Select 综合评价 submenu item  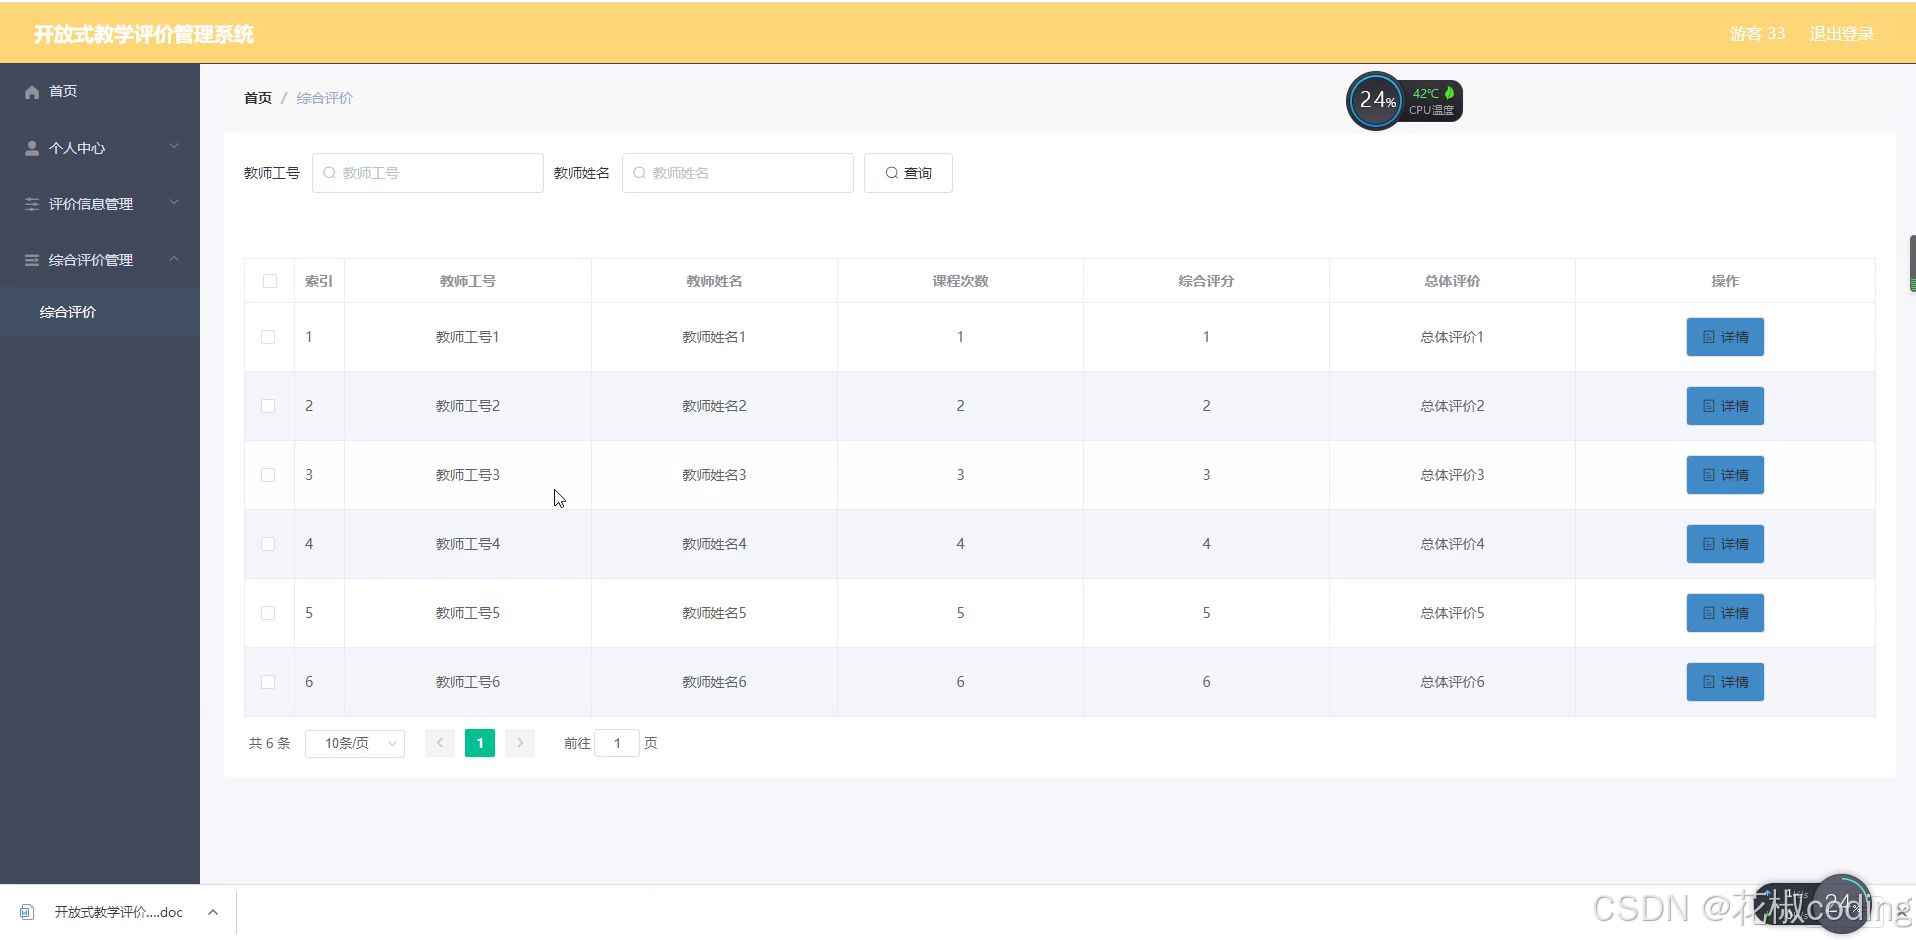tap(100, 312)
